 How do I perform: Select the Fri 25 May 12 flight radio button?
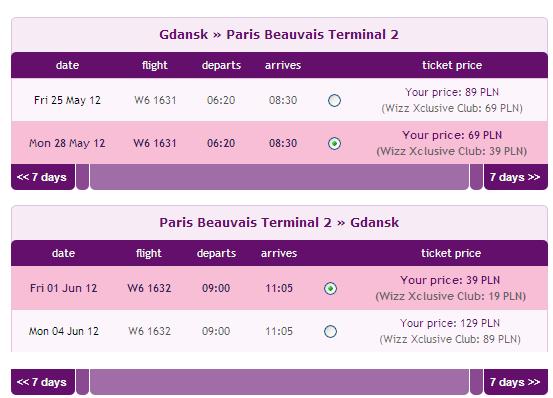334,100
